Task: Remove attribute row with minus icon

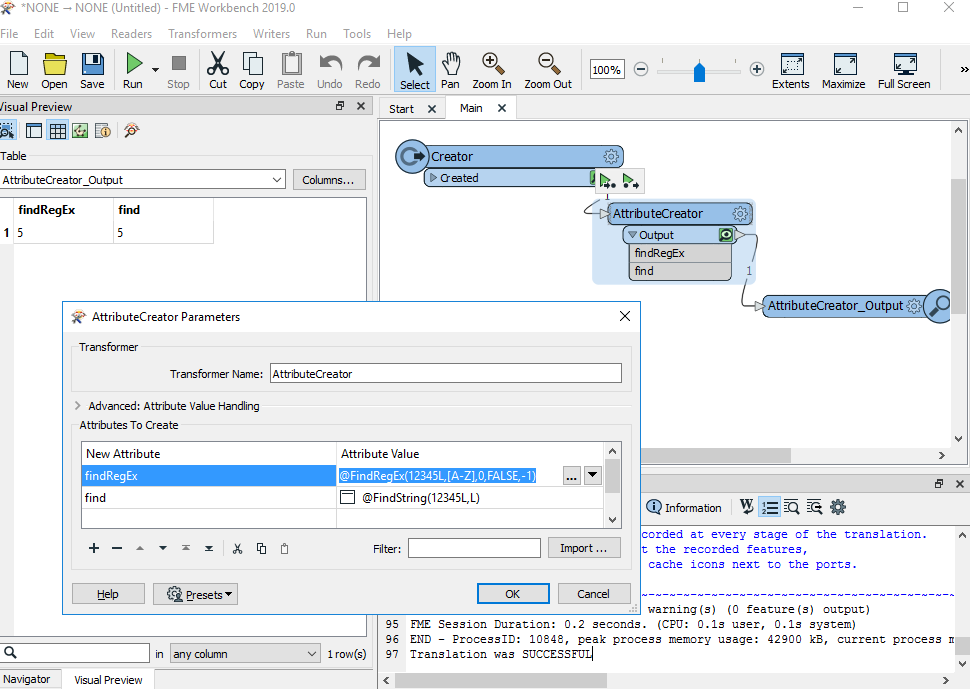Action: click(x=117, y=548)
